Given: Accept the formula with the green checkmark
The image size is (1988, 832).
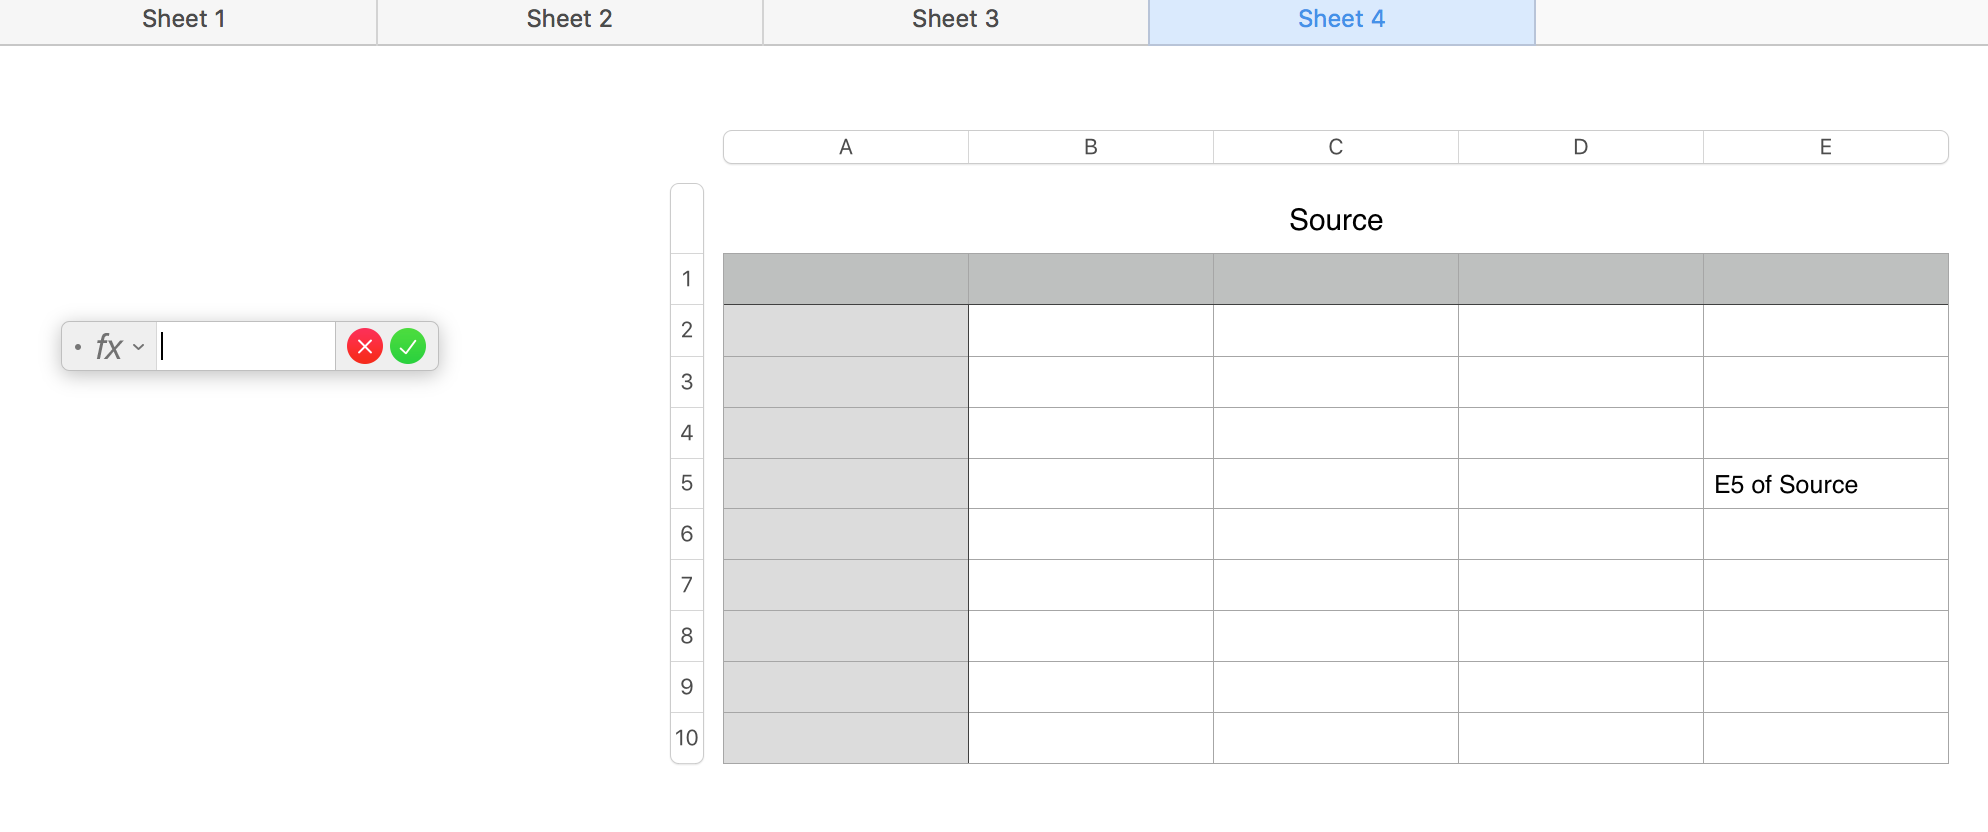Looking at the screenshot, I should 408,346.
